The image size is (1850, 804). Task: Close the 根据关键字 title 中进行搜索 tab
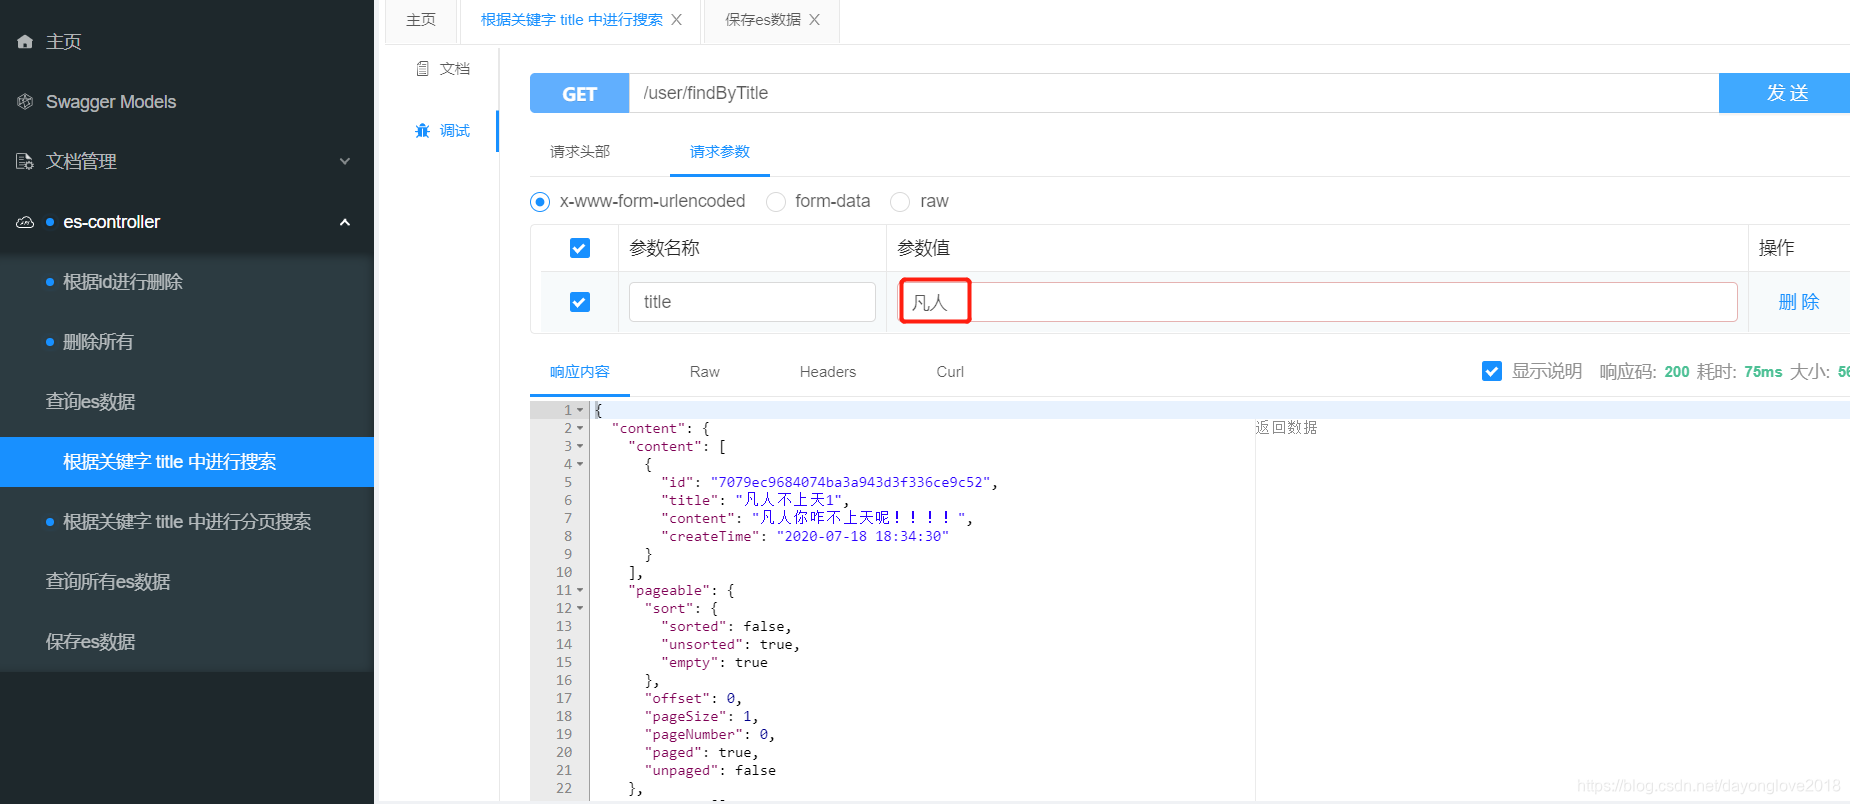pos(677,20)
